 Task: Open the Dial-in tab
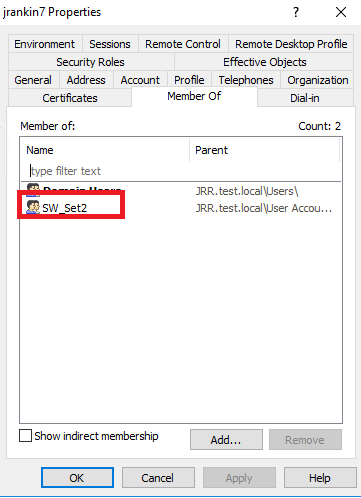pos(305,98)
